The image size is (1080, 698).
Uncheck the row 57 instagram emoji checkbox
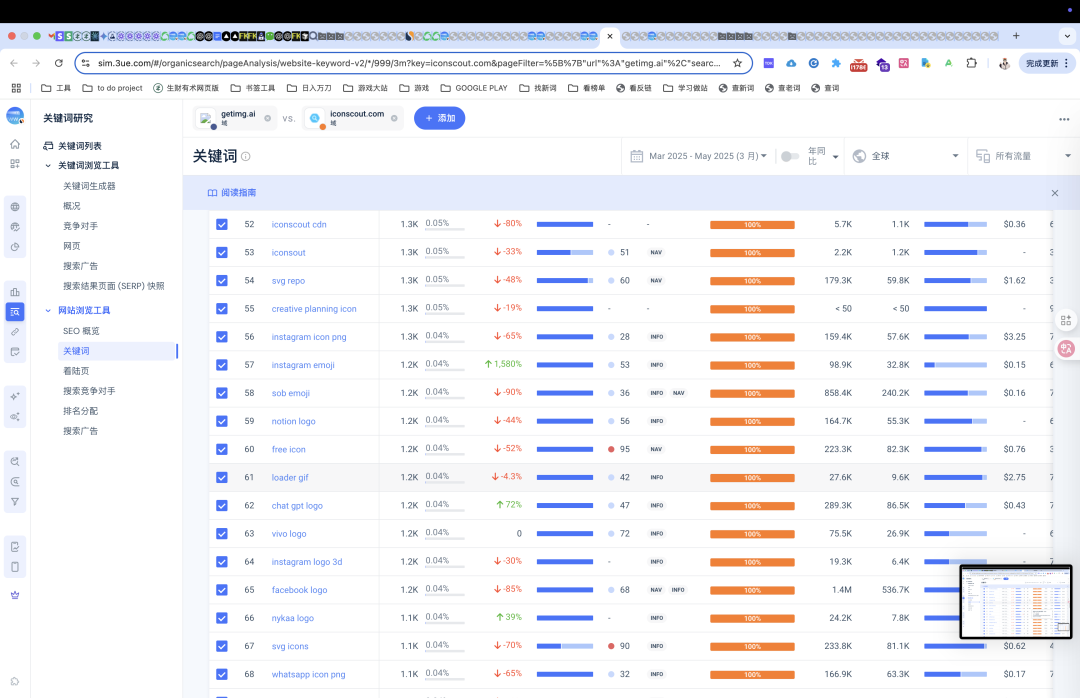pyautogui.click(x=222, y=365)
